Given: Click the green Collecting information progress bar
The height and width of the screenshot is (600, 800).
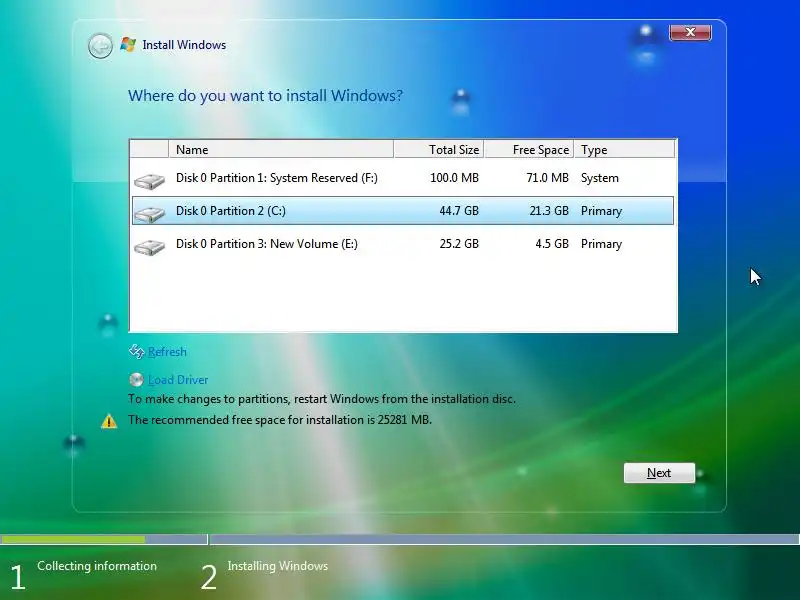Looking at the screenshot, I should tap(73, 539).
